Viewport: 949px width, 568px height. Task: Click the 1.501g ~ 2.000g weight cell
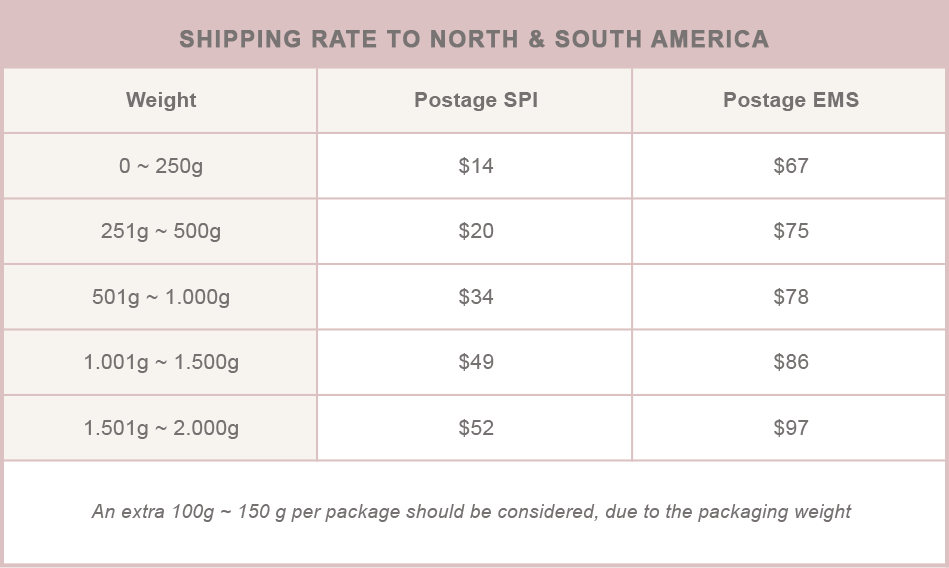pos(160,428)
